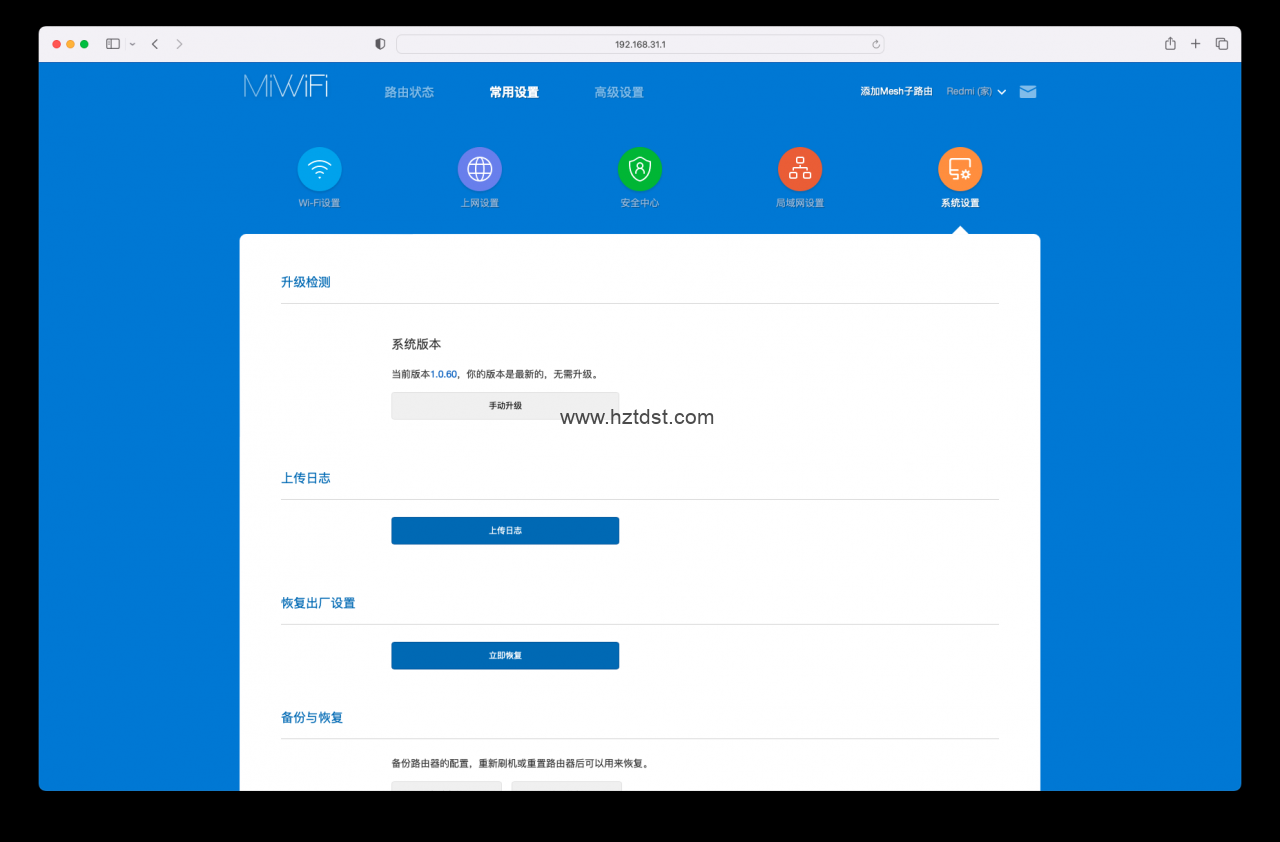Reload the page with refresh icon
Viewport: 1280px width, 842px height.
point(876,44)
